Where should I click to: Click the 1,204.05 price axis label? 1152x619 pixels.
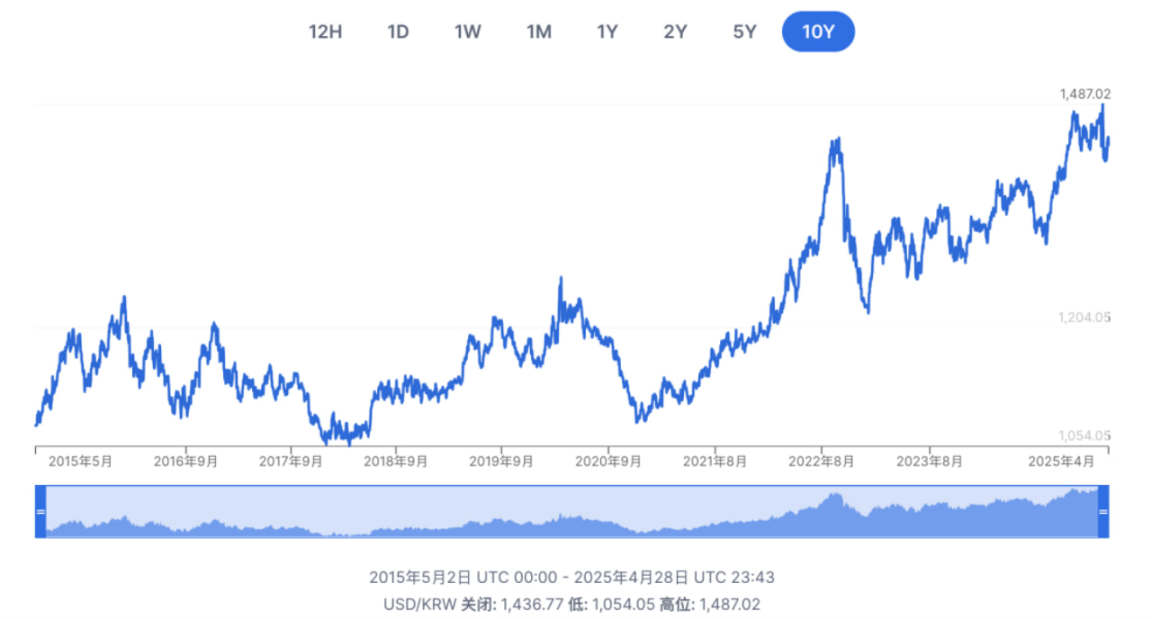point(1085,318)
